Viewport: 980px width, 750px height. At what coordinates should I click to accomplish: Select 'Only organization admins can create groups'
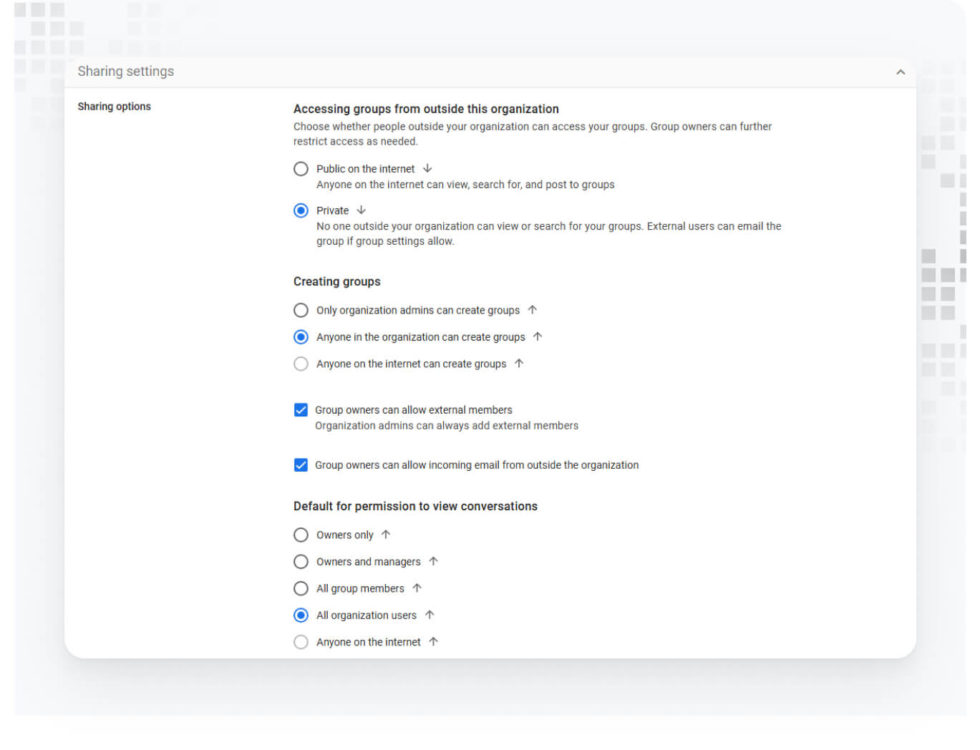(x=301, y=310)
